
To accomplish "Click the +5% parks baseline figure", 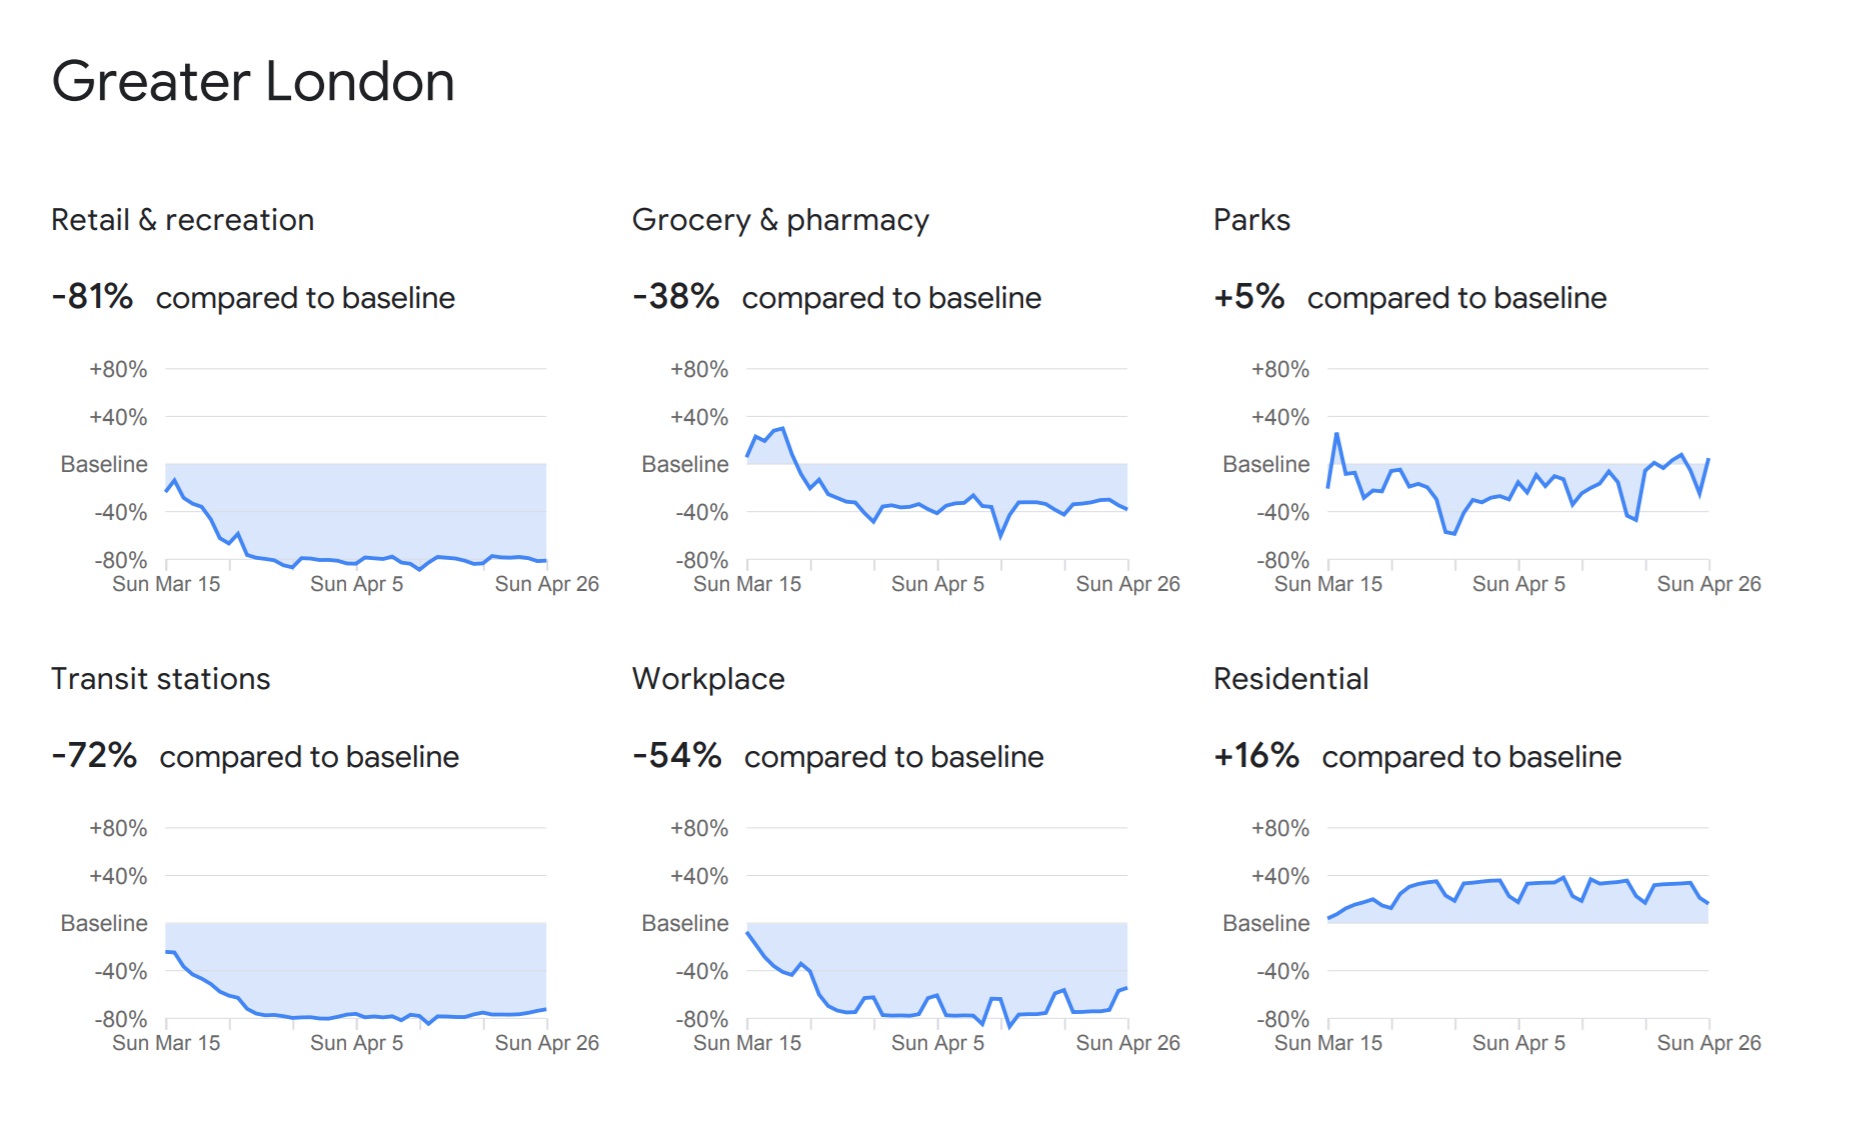I will click(x=1248, y=297).
